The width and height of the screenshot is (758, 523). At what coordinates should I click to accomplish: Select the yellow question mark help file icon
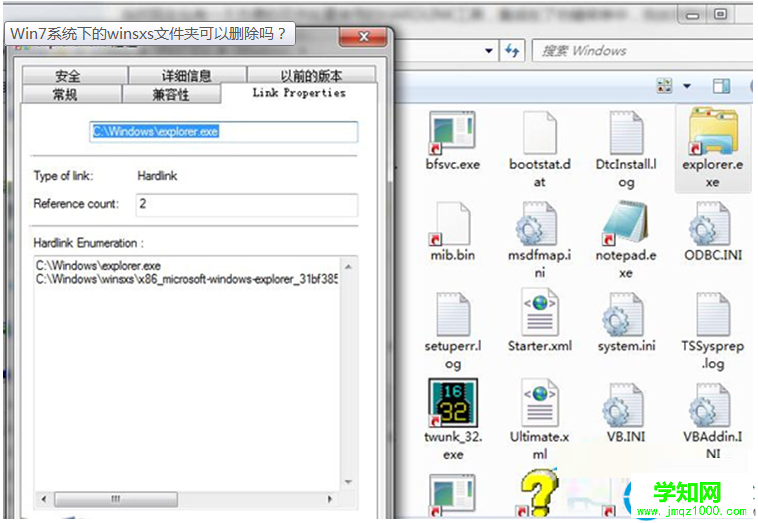coord(538,494)
